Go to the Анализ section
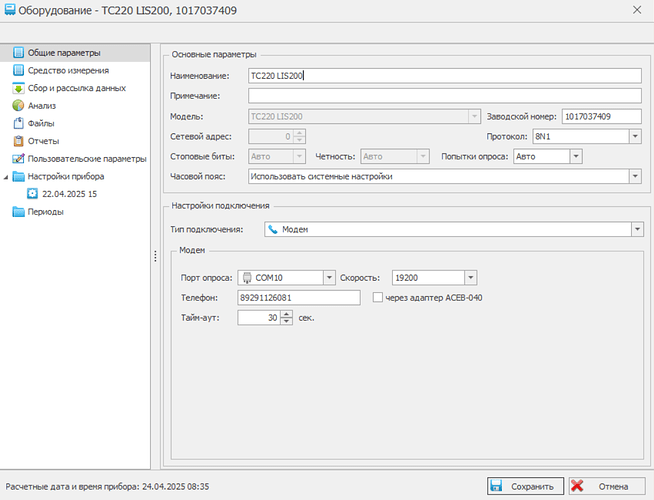 42,106
